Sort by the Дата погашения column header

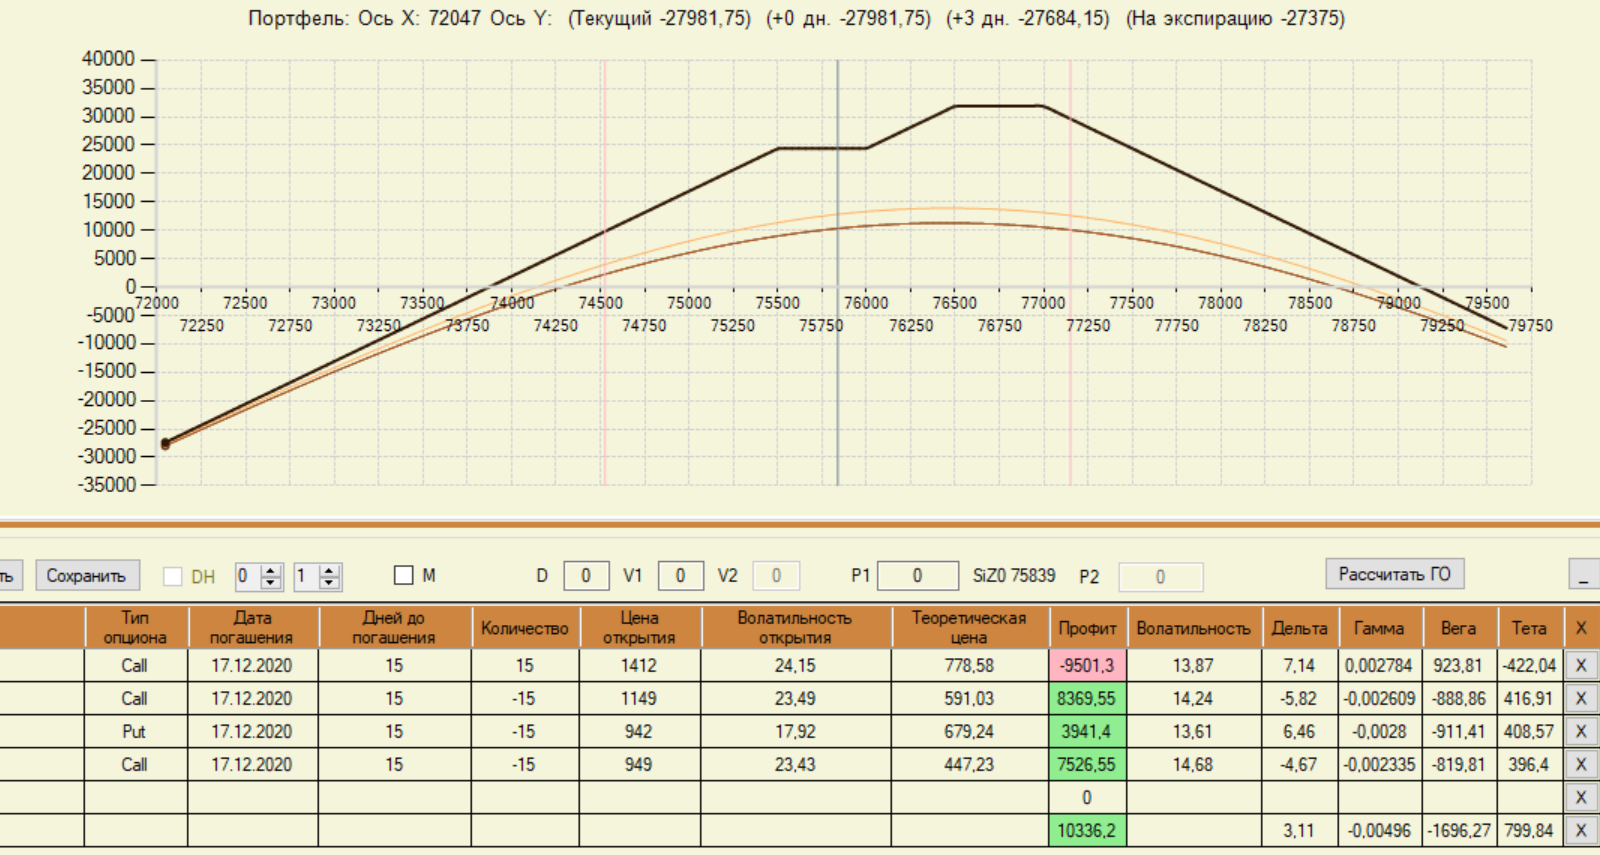pos(252,628)
